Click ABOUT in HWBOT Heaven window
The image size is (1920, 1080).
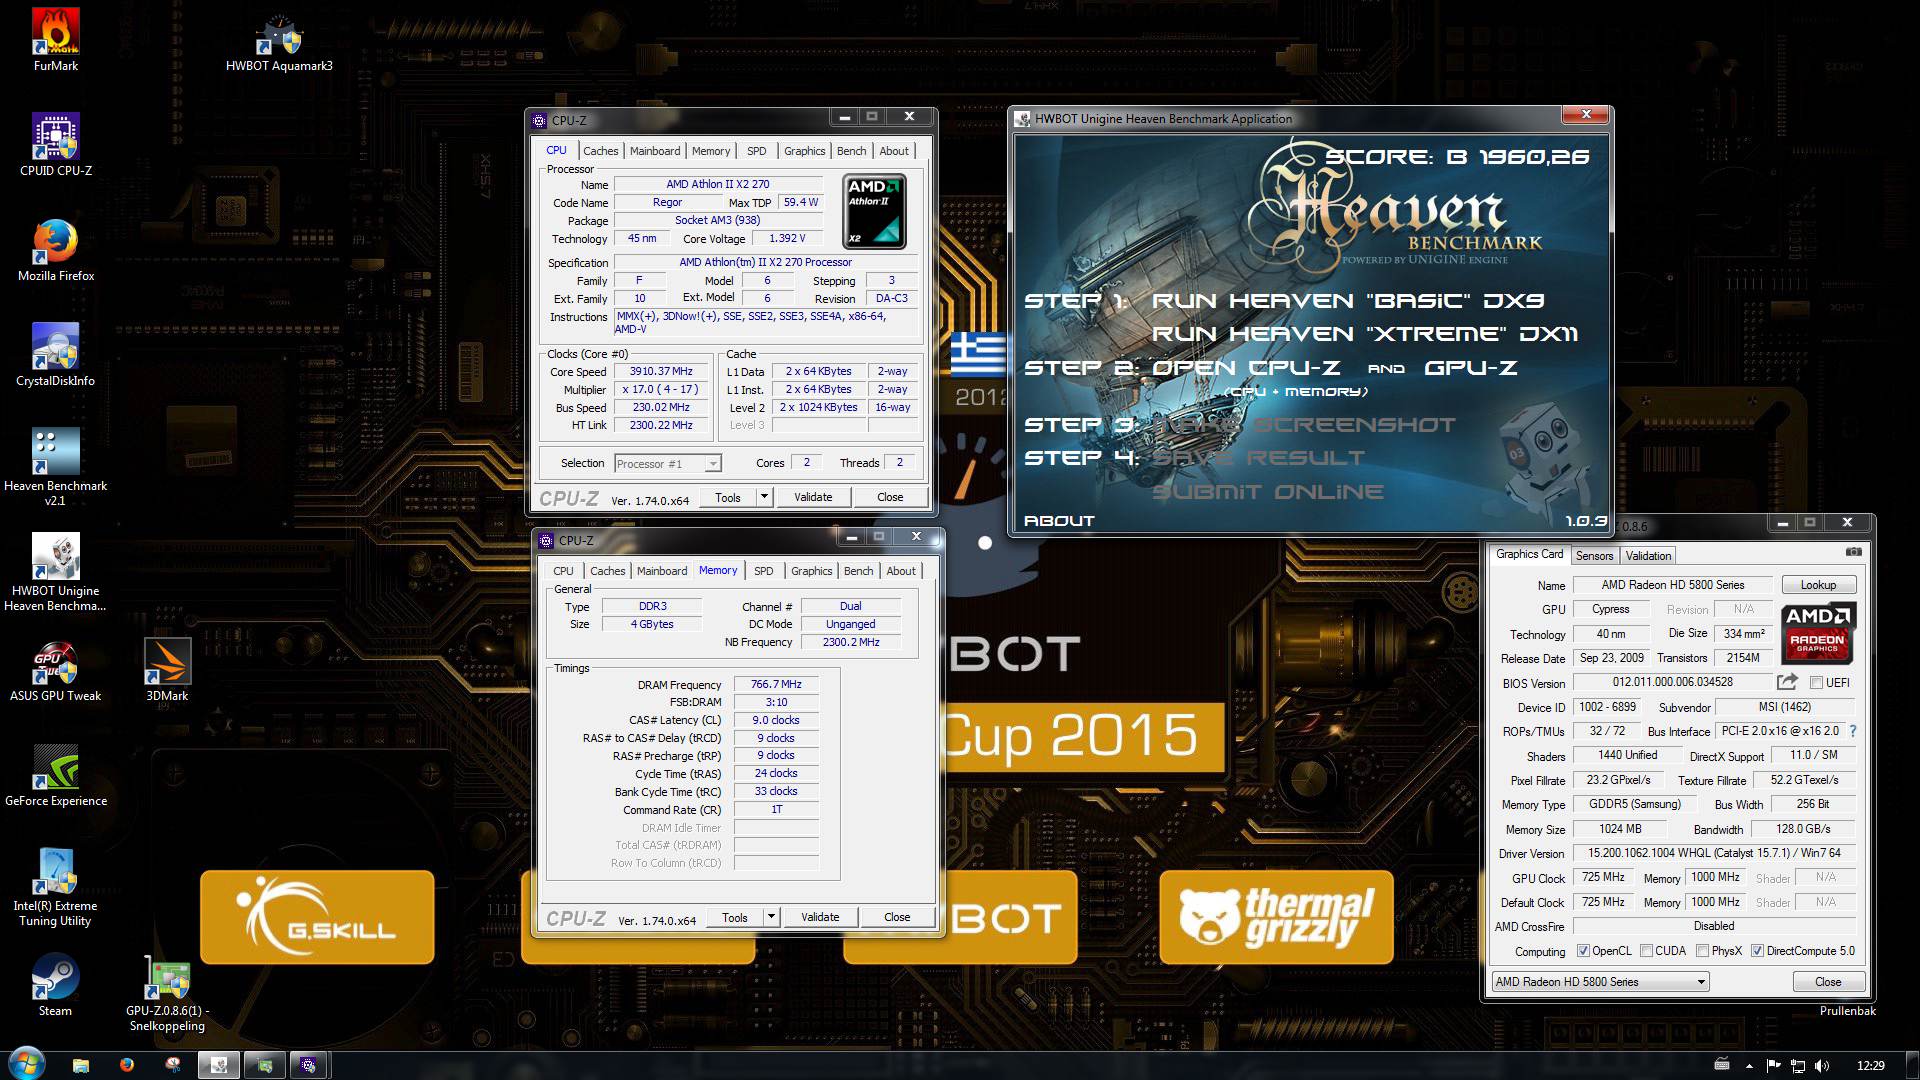(1059, 521)
